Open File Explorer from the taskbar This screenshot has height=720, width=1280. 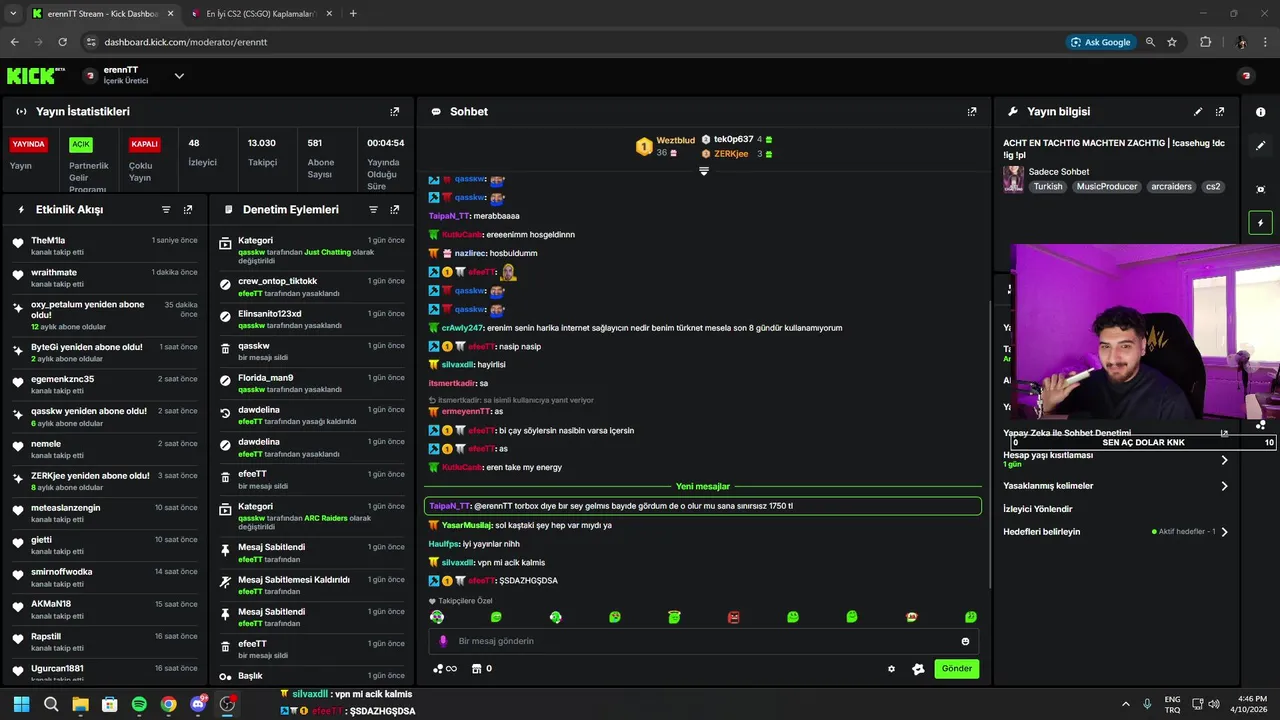[80, 704]
